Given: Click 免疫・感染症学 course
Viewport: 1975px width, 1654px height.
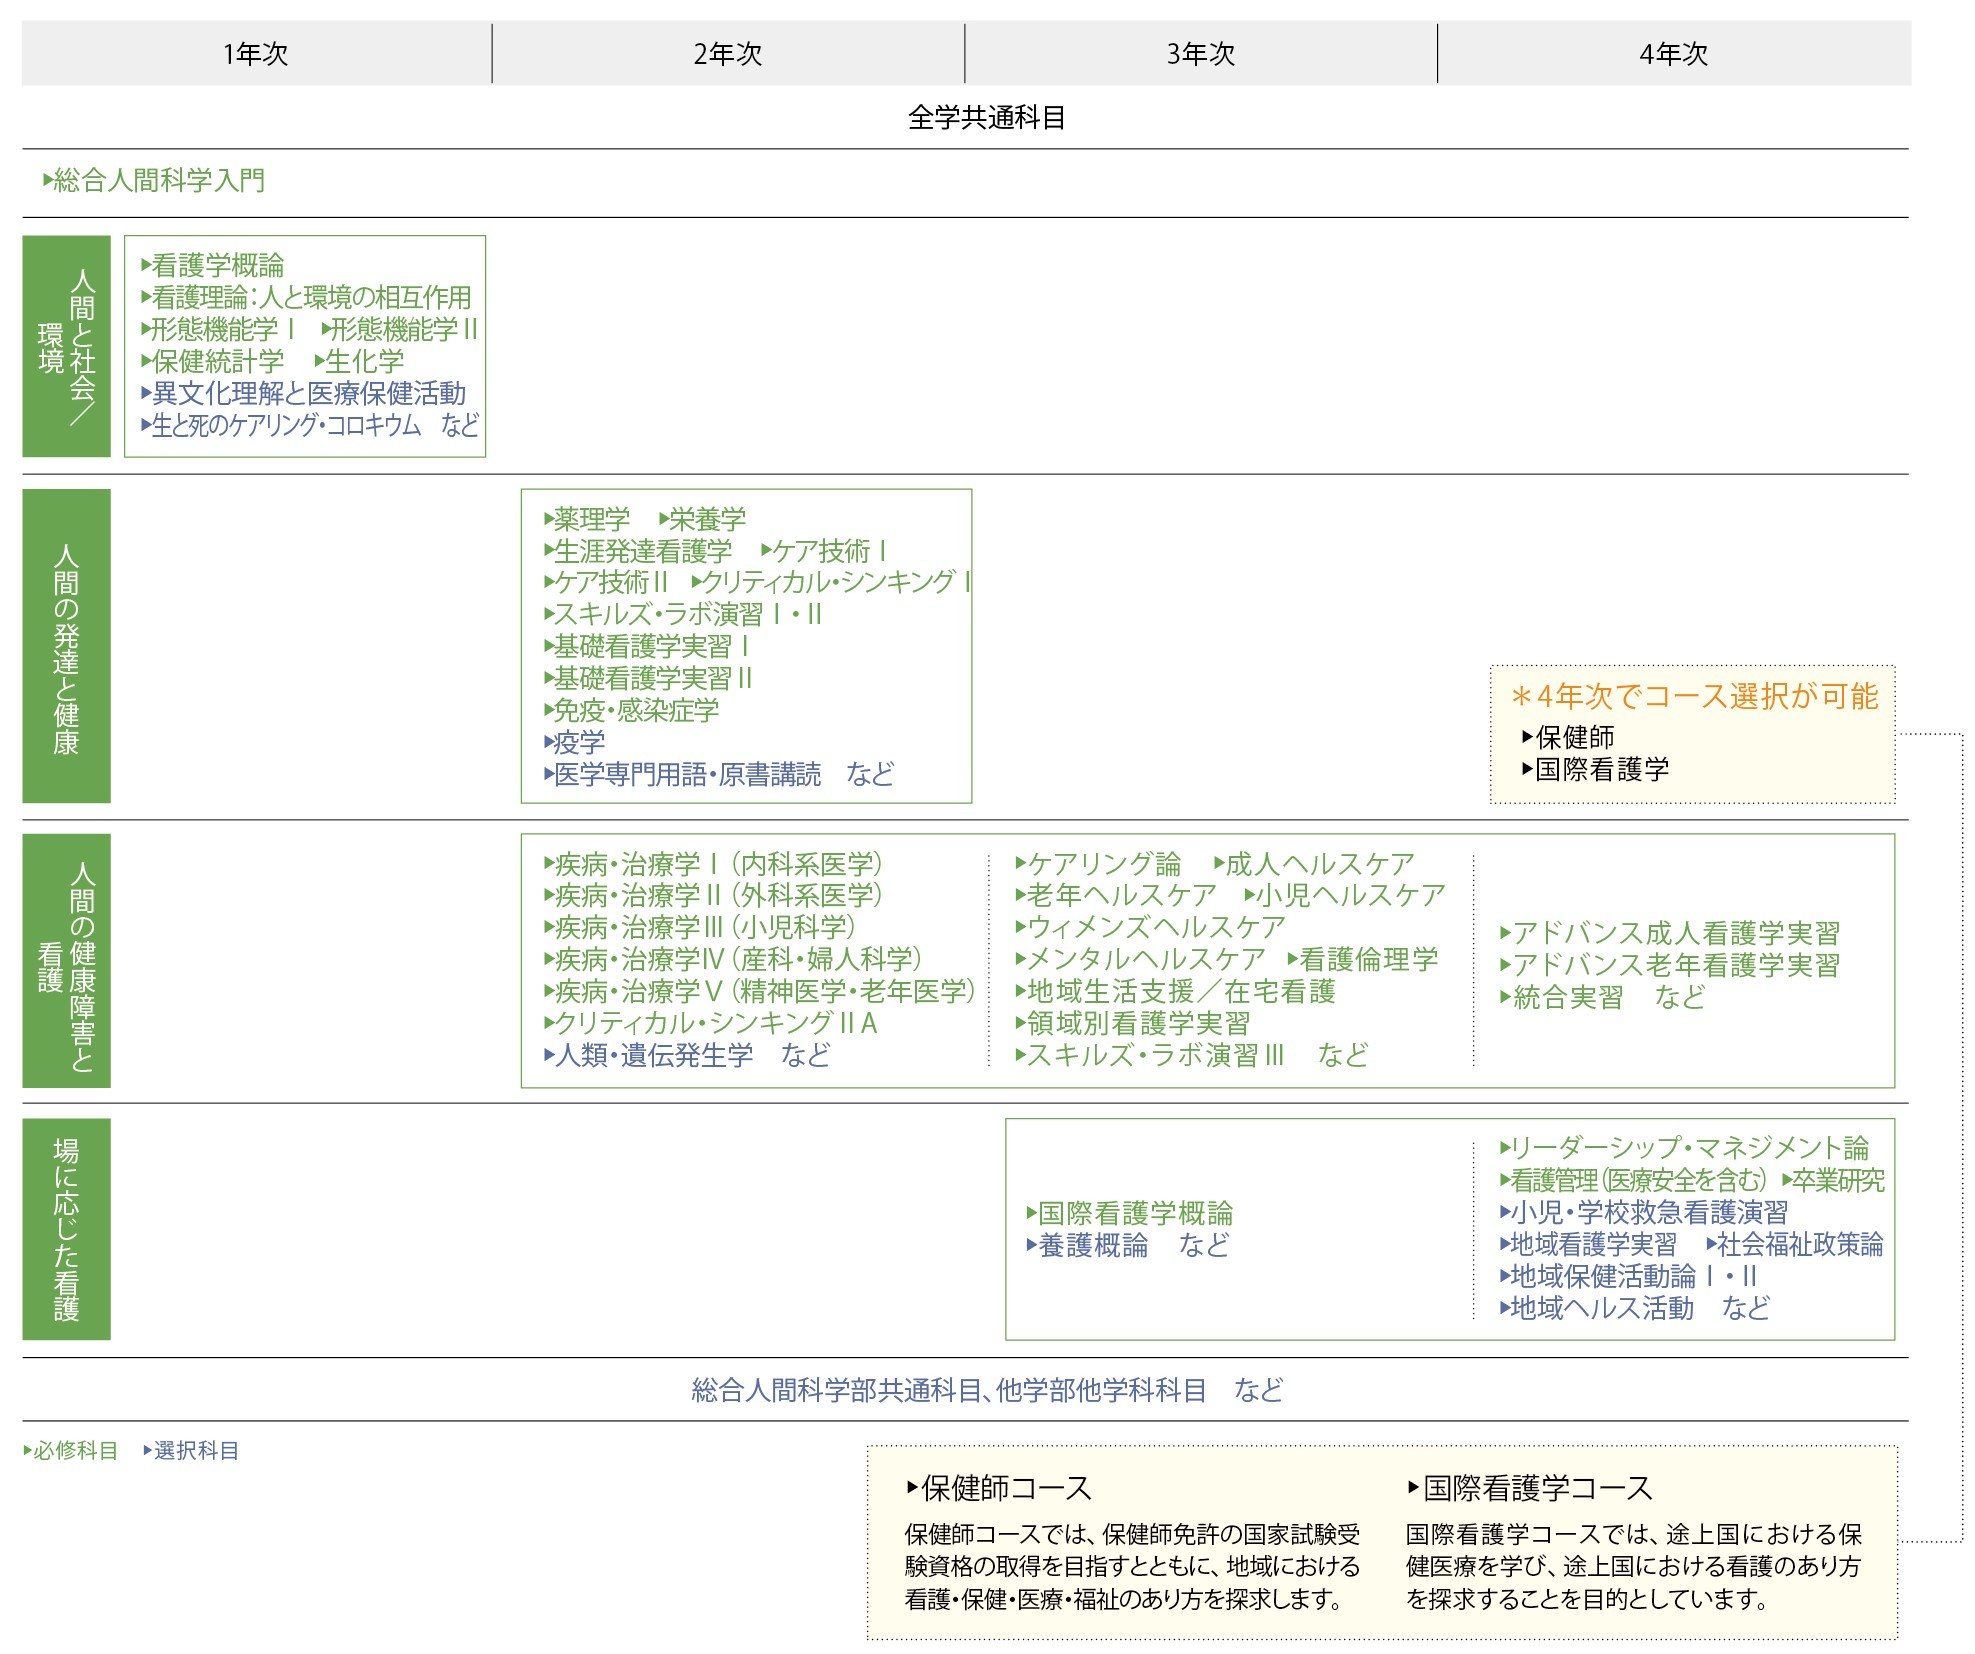Looking at the screenshot, I should (x=631, y=710).
